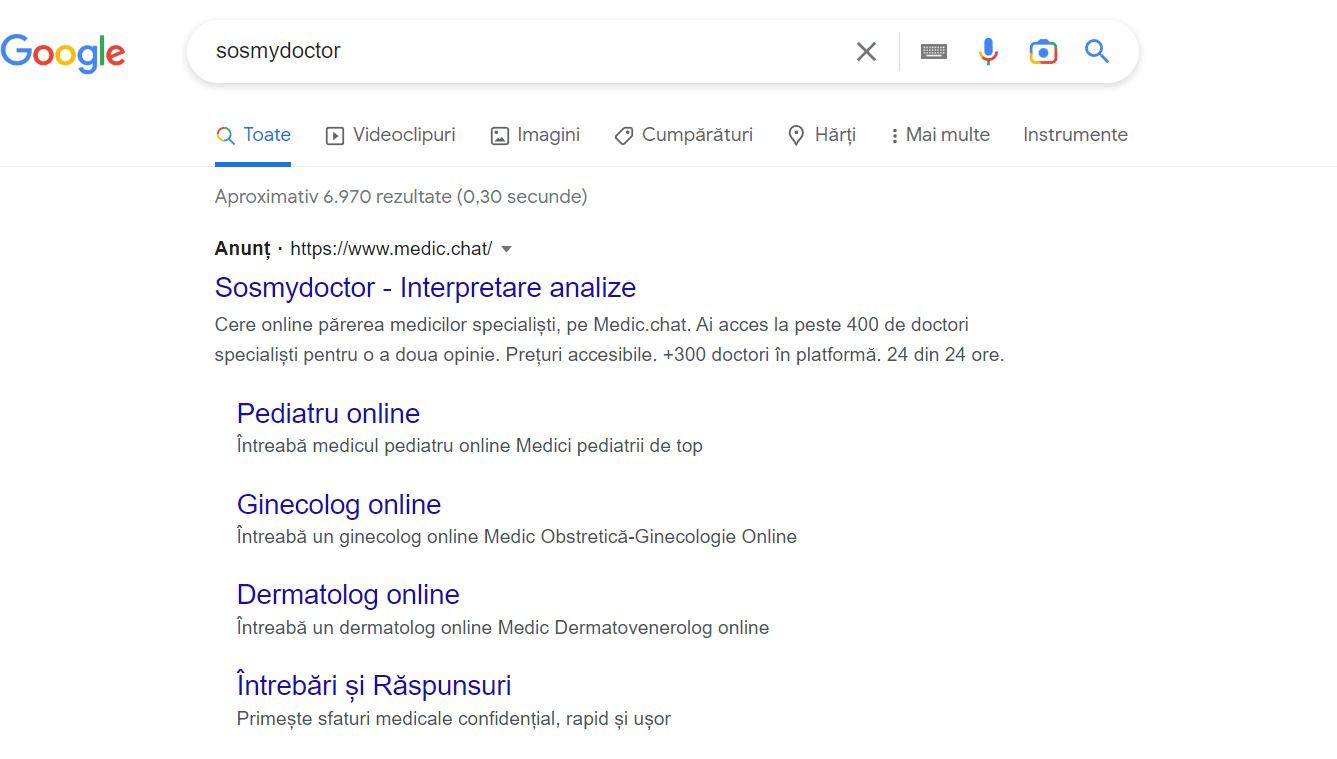Open the Cumpărături tab
This screenshot has width=1337, height=759.
pos(684,135)
